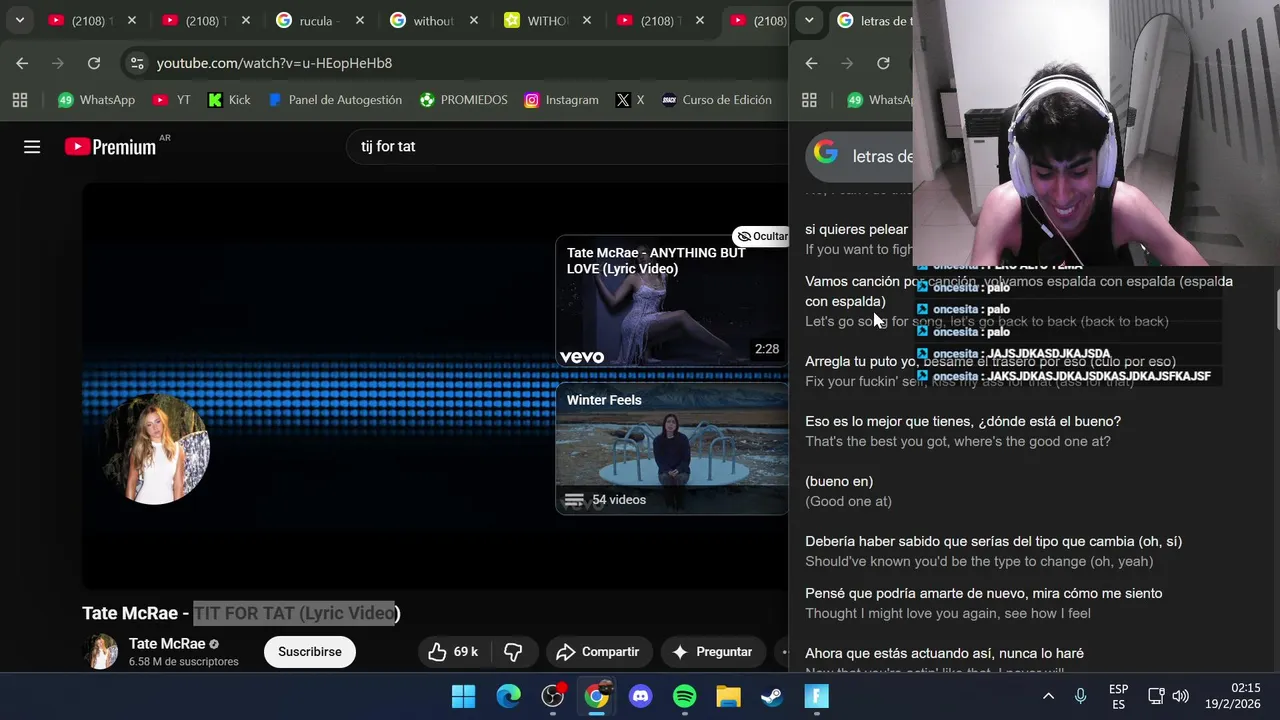Go back in the YouTube window
Image resolution: width=1280 pixels, height=720 pixels.
click(x=22, y=63)
